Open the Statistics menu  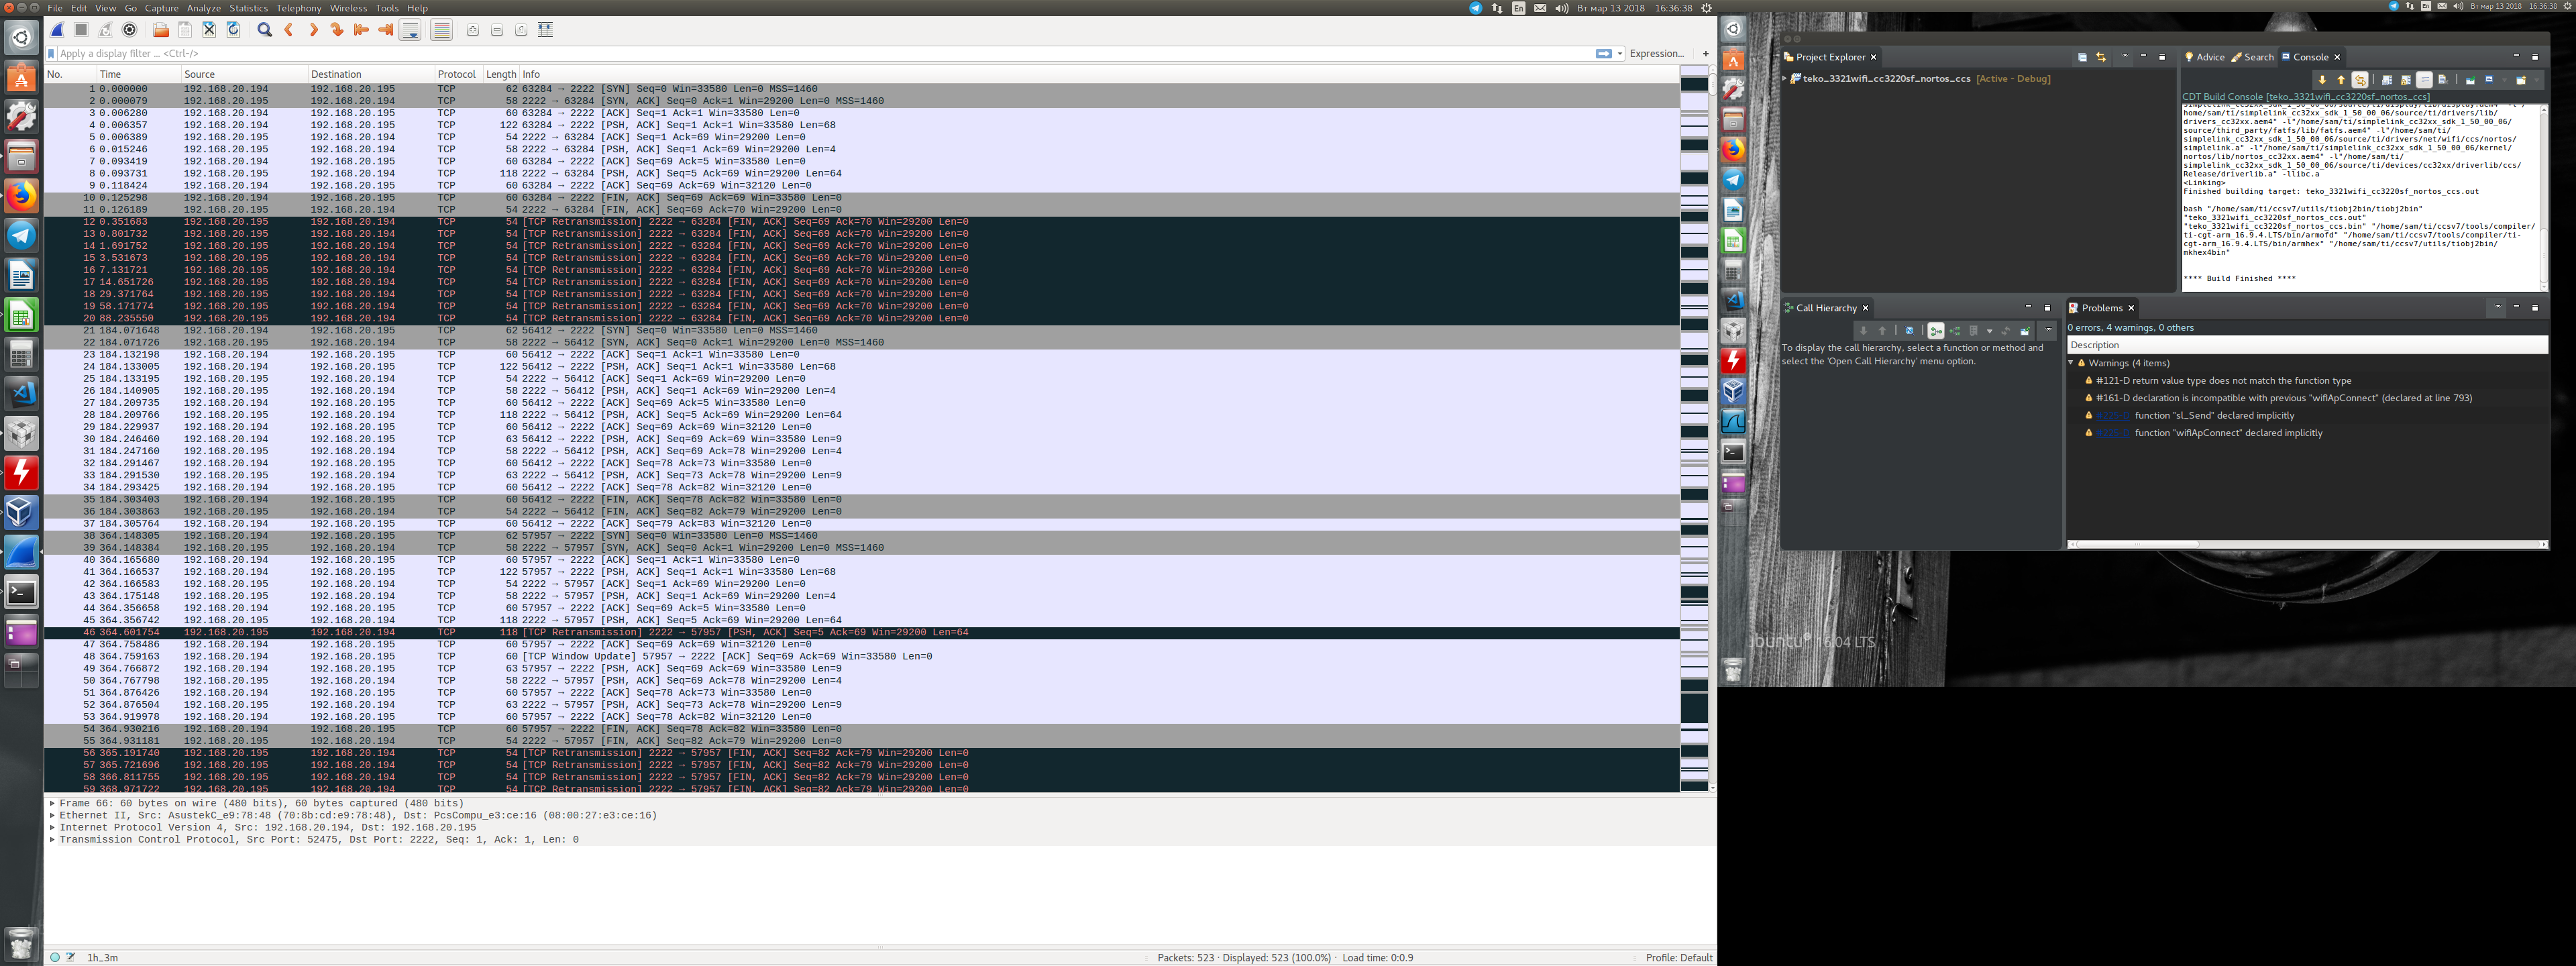(248, 8)
